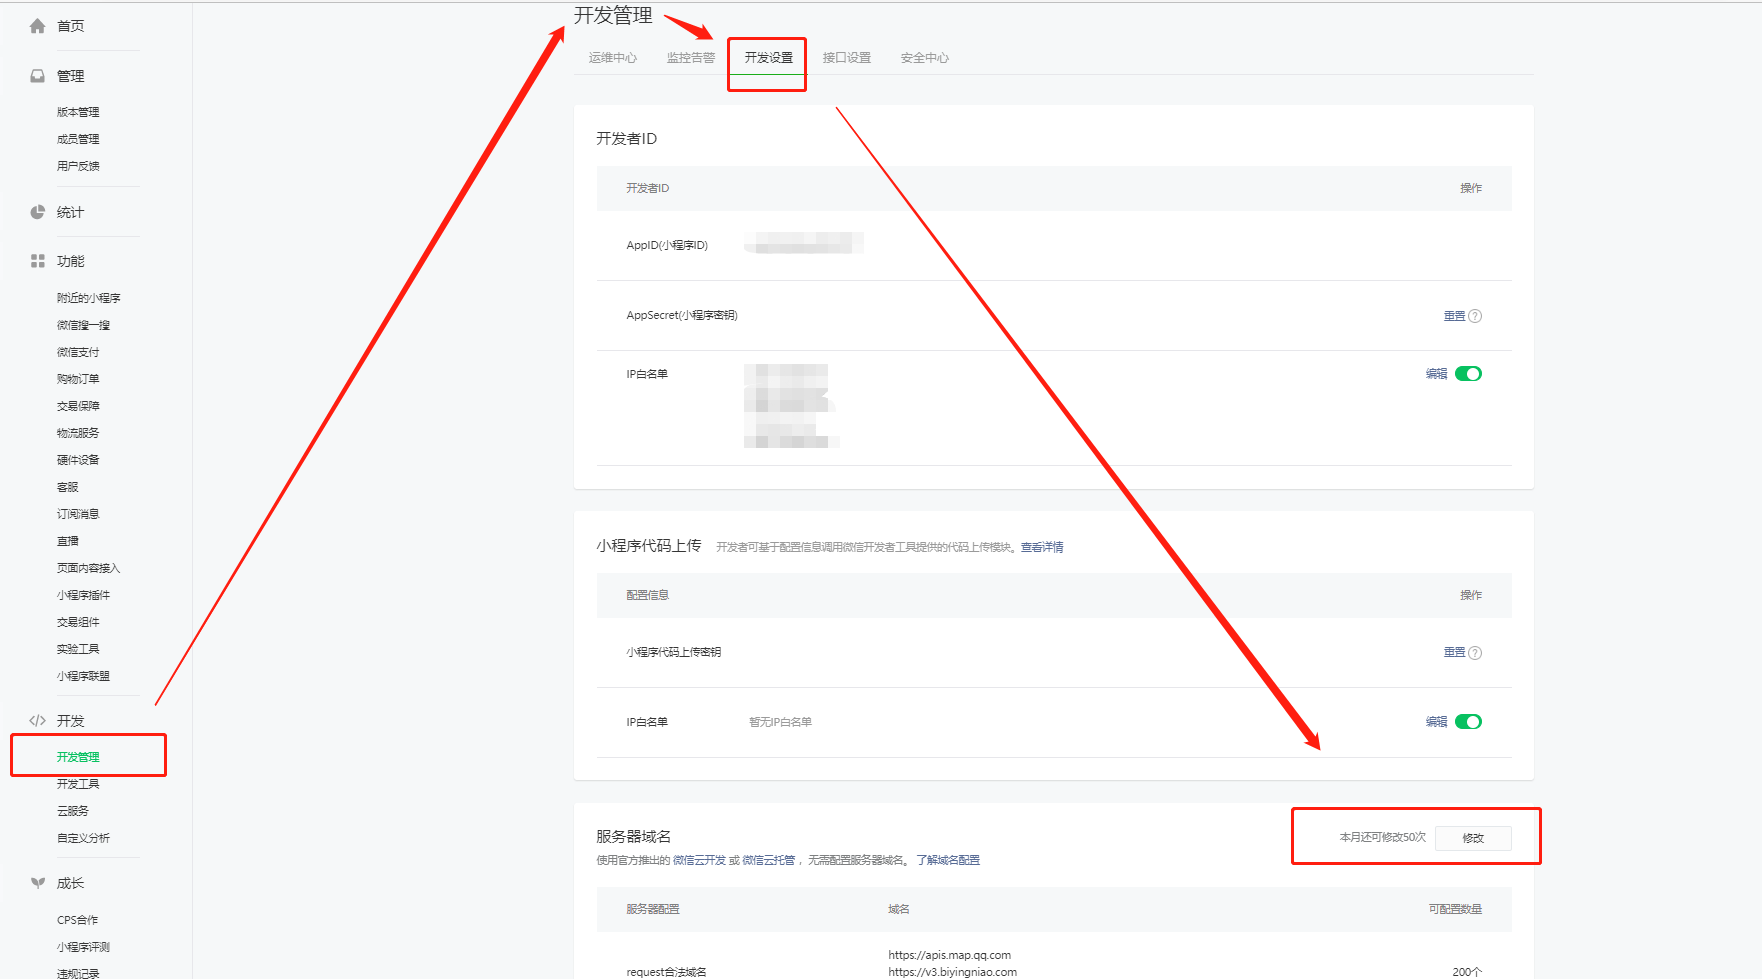The width and height of the screenshot is (1762, 979).
Task: Select 微信支付 in the sidebar
Action: click(x=78, y=352)
